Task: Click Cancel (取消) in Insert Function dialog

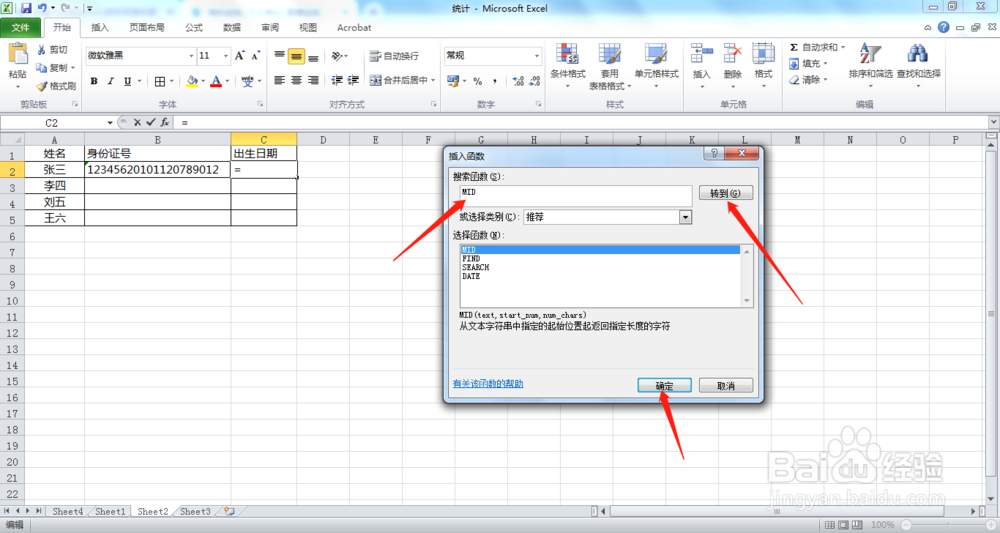Action: tap(726, 386)
